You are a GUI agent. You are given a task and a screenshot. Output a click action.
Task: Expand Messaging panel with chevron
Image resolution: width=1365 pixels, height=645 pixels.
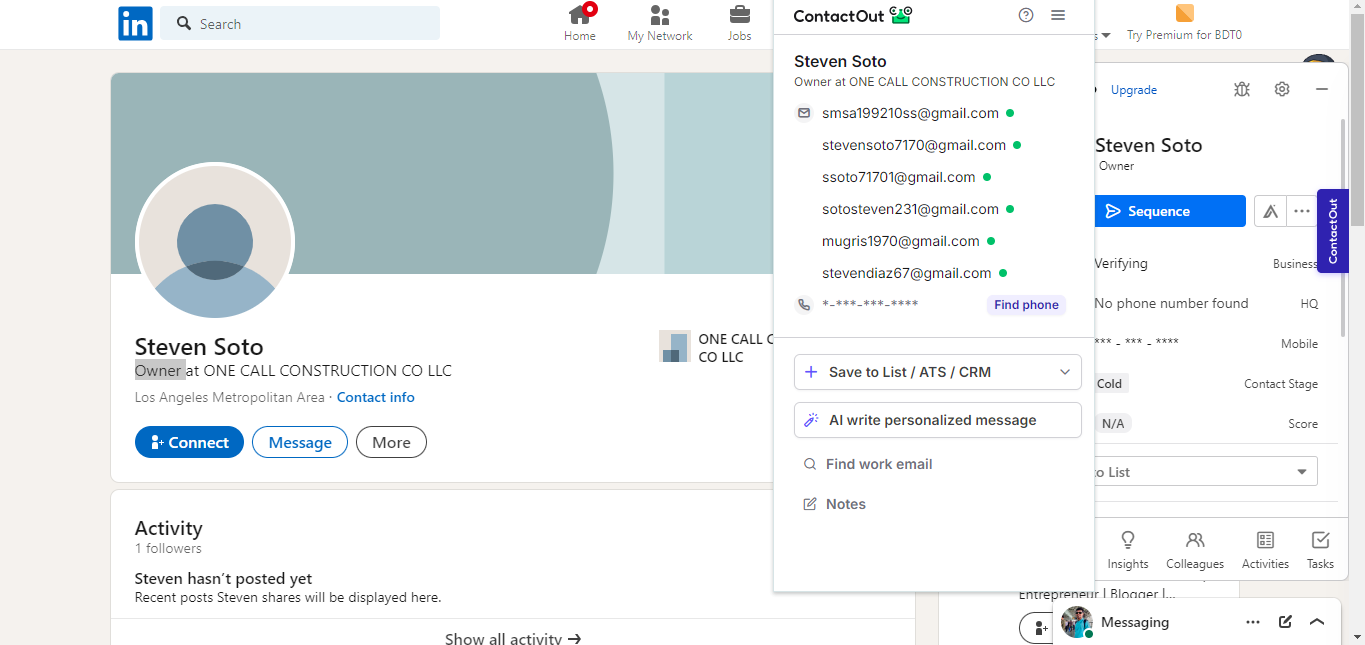pos(1317,622)
